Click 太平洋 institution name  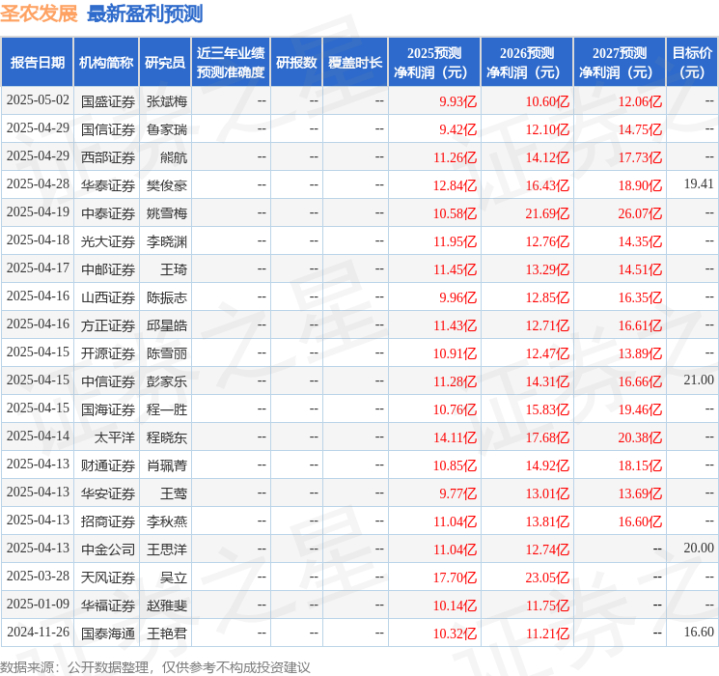click(x=114, y=437)
